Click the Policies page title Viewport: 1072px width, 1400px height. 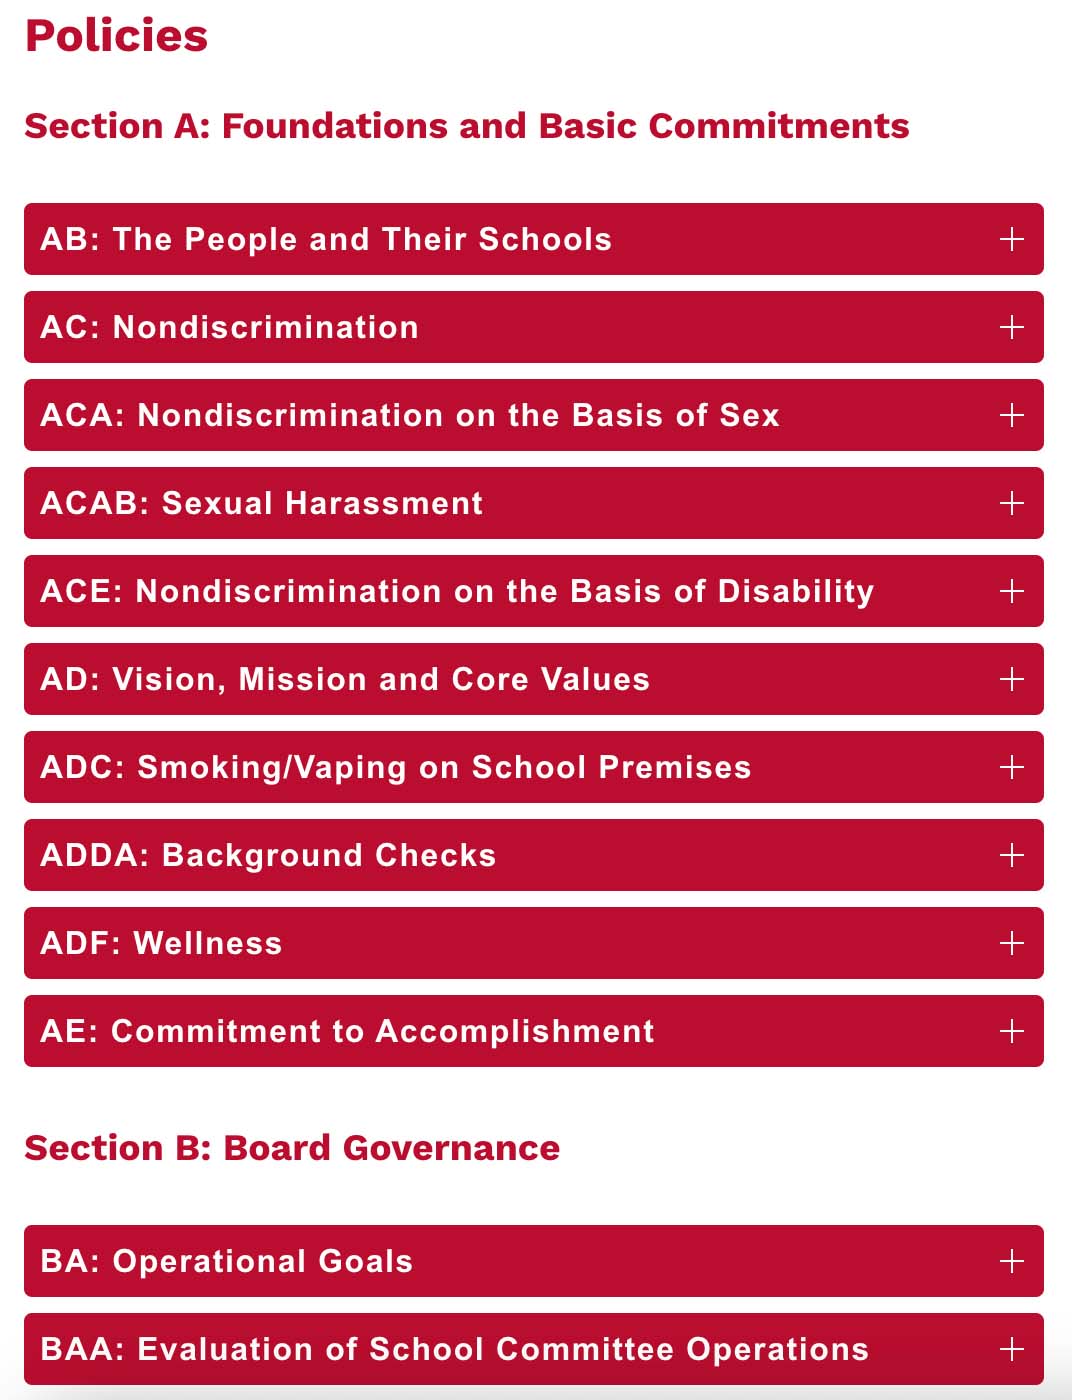tap(117, 36)
